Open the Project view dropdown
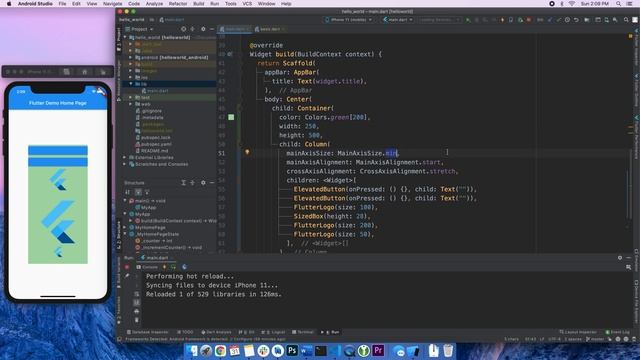 (x=139, y=29)
